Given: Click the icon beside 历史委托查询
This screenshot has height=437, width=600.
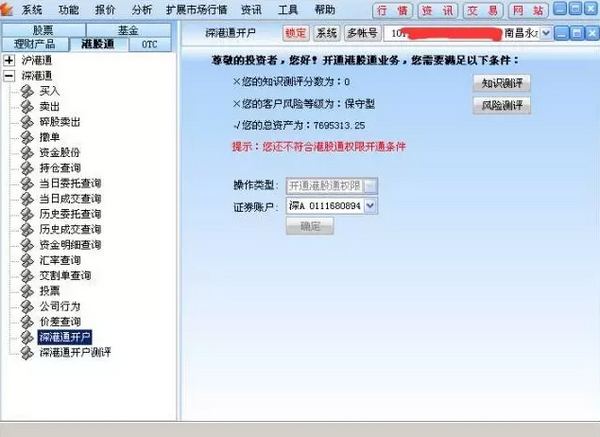Looking at the screenshot, I should pyautogui.click(x=27, y=214).
